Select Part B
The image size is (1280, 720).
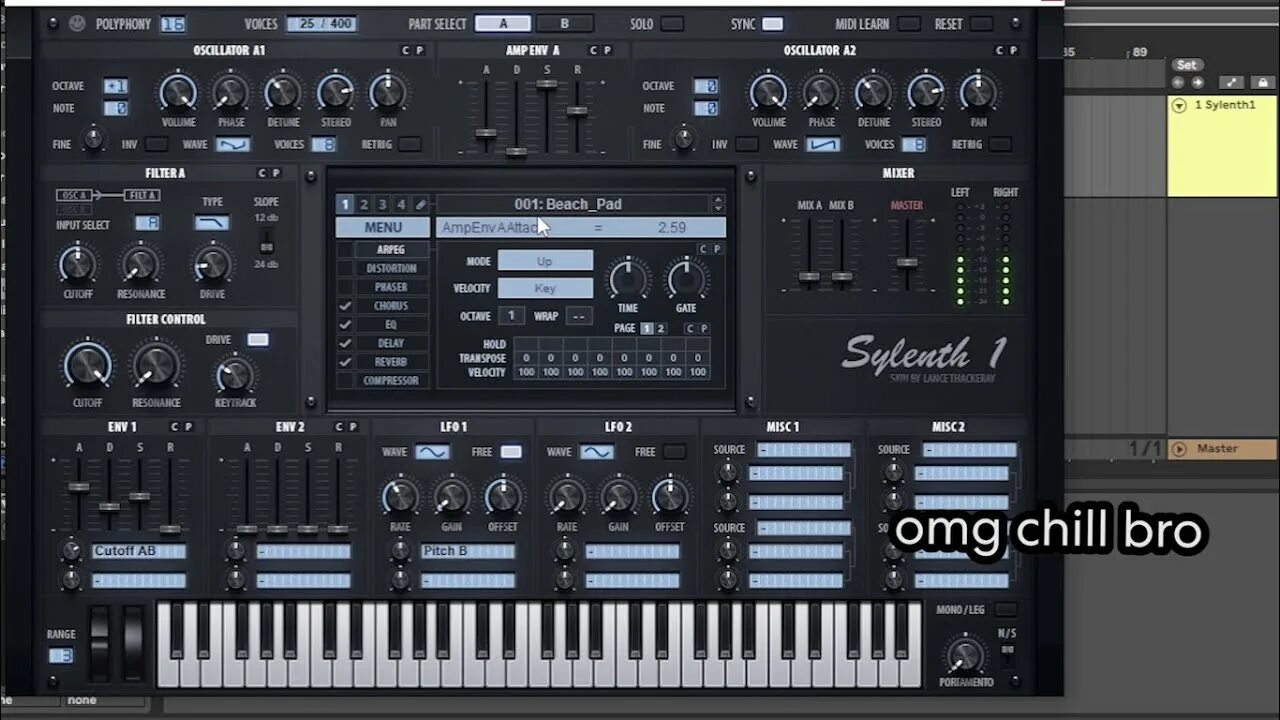564,24
